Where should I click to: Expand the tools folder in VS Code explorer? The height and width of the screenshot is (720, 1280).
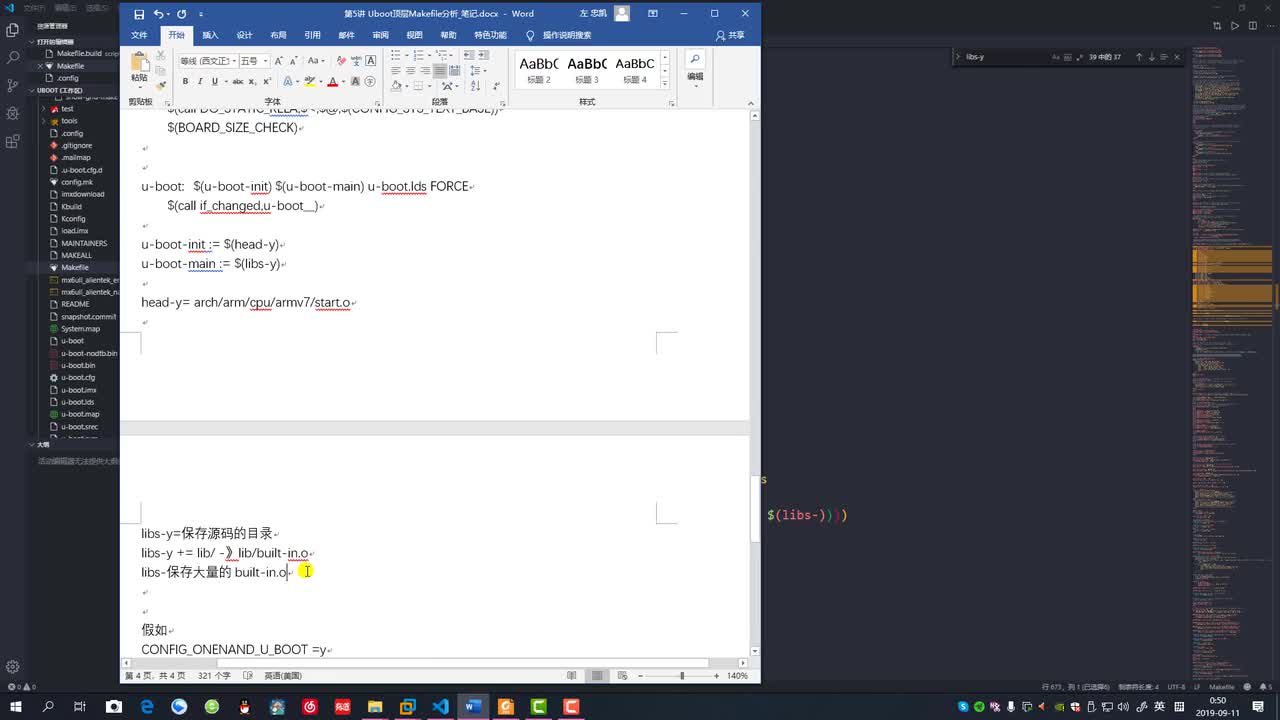tap(70, 121)
